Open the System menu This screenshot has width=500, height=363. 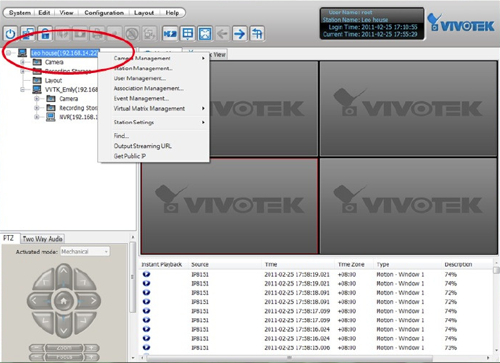coord(20,13)
